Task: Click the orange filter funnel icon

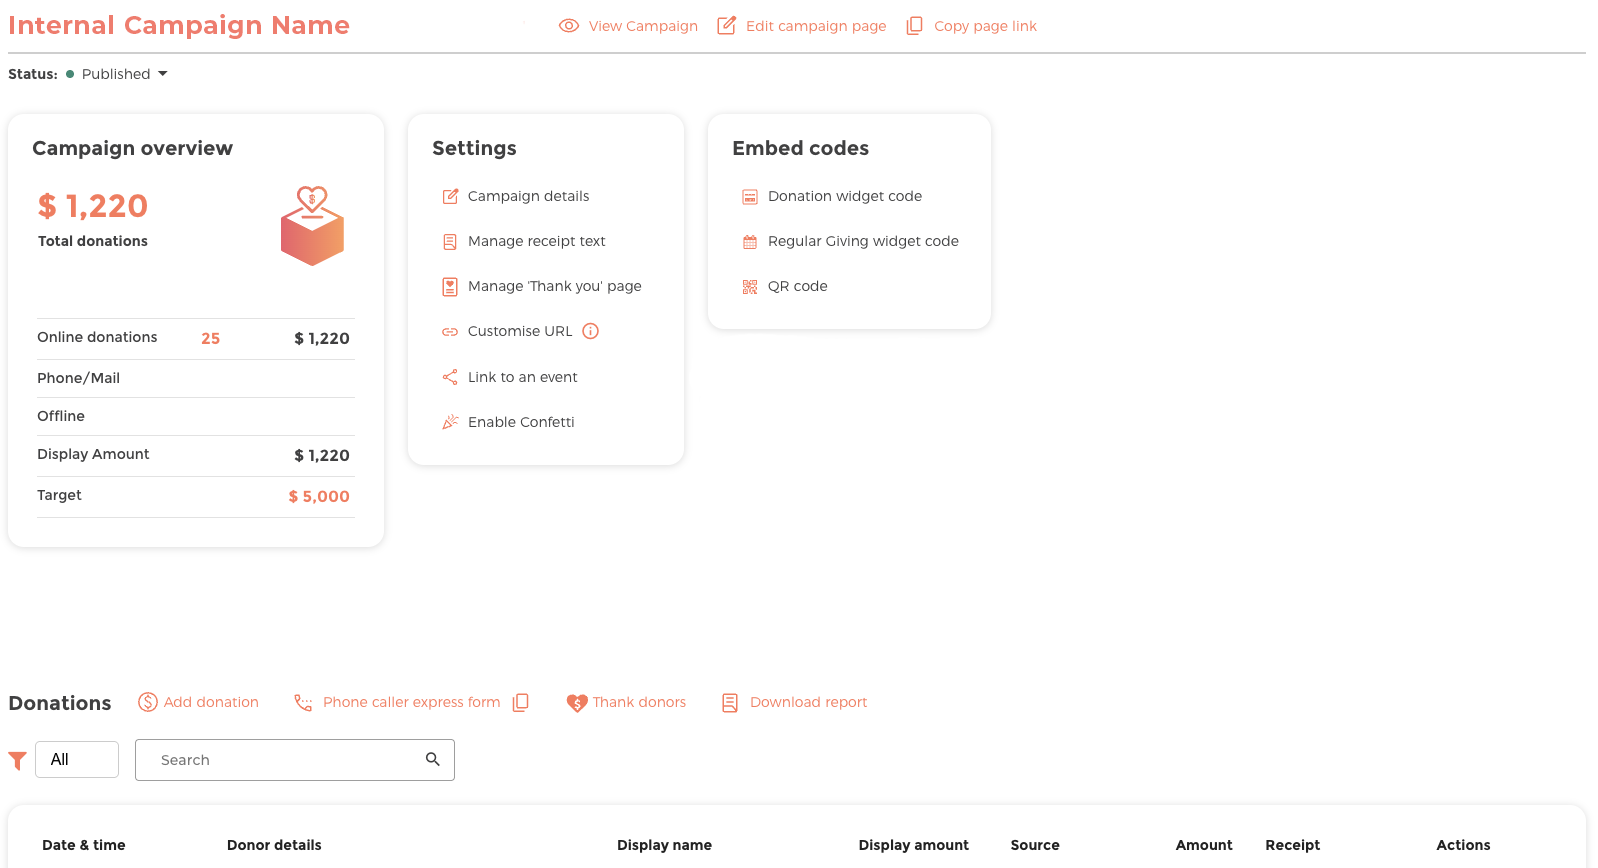Action: pos(17,761)
